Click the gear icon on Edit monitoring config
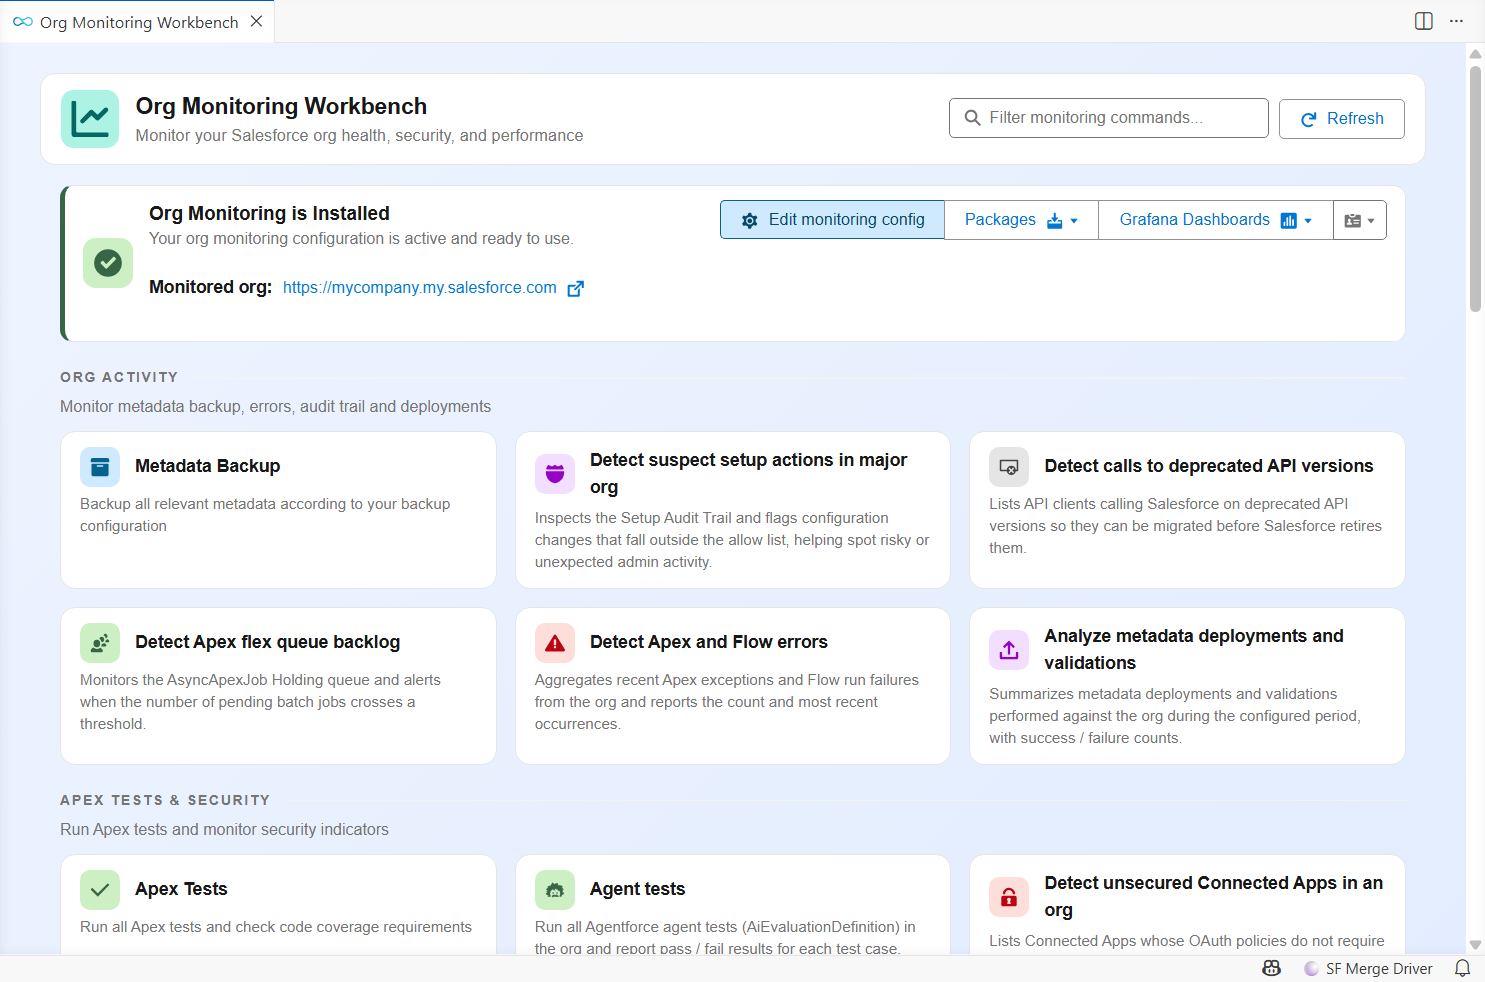 click(750, 220)
